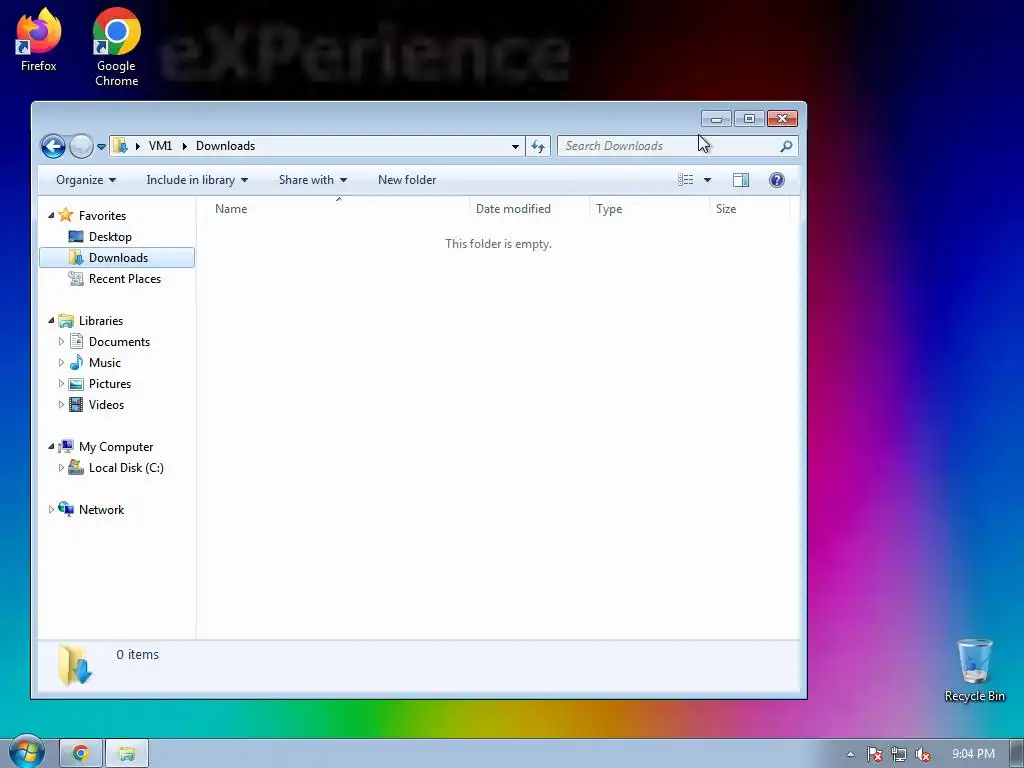Viewport: 1024px width, 768px height.
Task: Open the Share with menu
Action: (x=313, y=180)
